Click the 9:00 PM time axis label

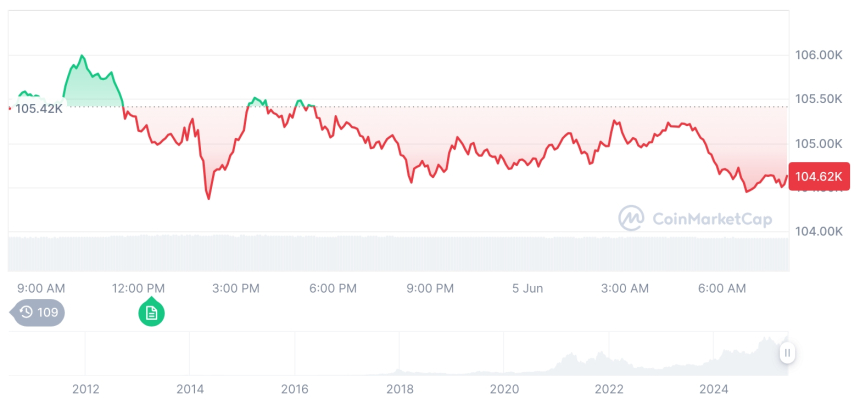point(431,288)
